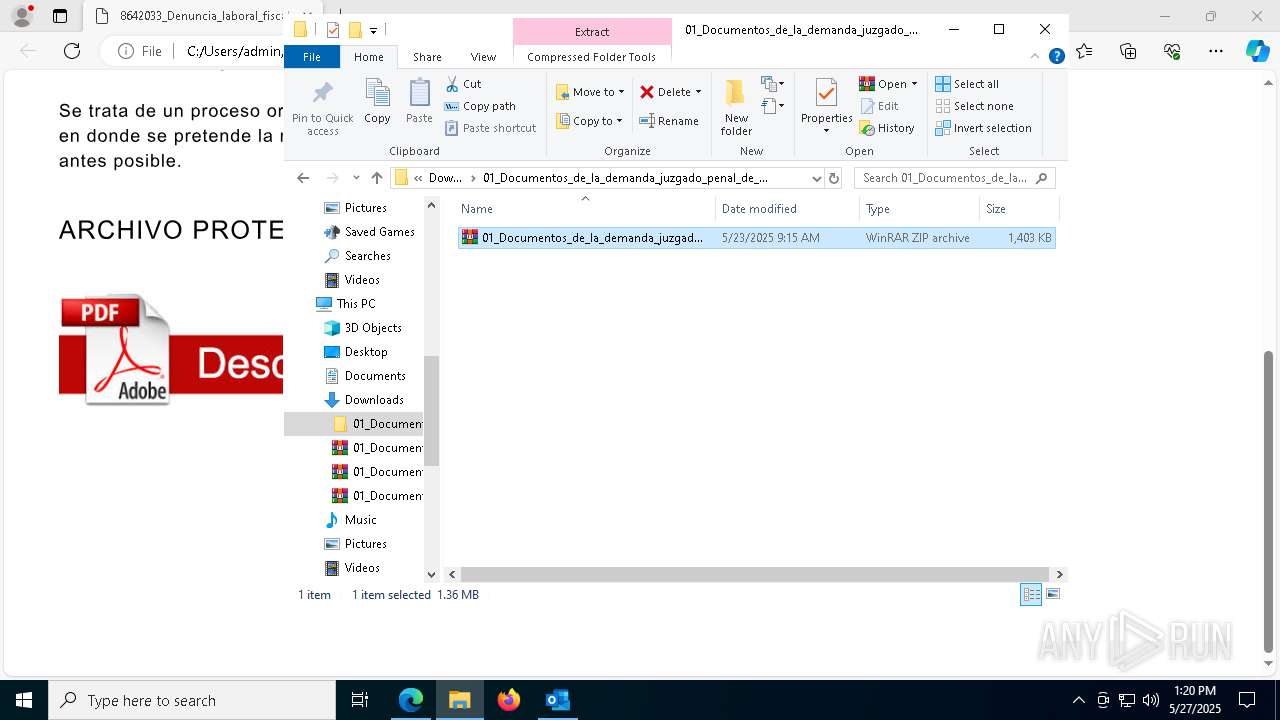
Task: Click the Windows Start button
Action: tap(24, 700)
